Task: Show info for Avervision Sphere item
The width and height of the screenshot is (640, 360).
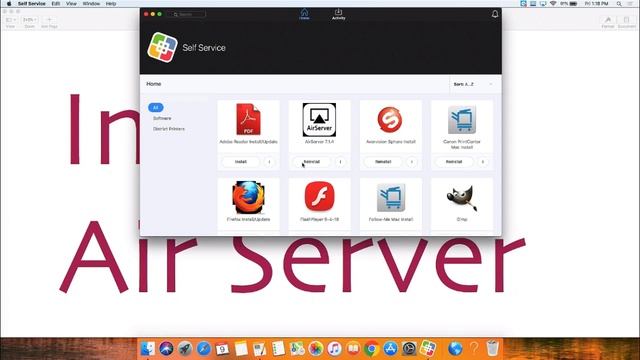Action: 411,162
